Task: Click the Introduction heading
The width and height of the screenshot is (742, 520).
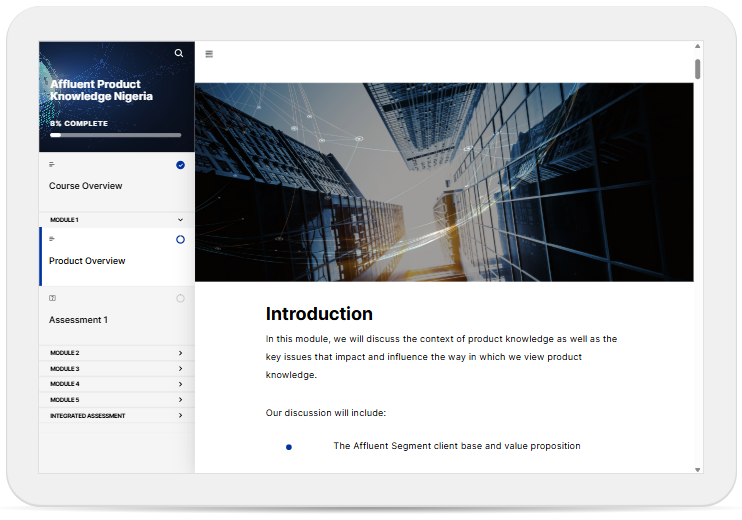Action: click(319, 314)
